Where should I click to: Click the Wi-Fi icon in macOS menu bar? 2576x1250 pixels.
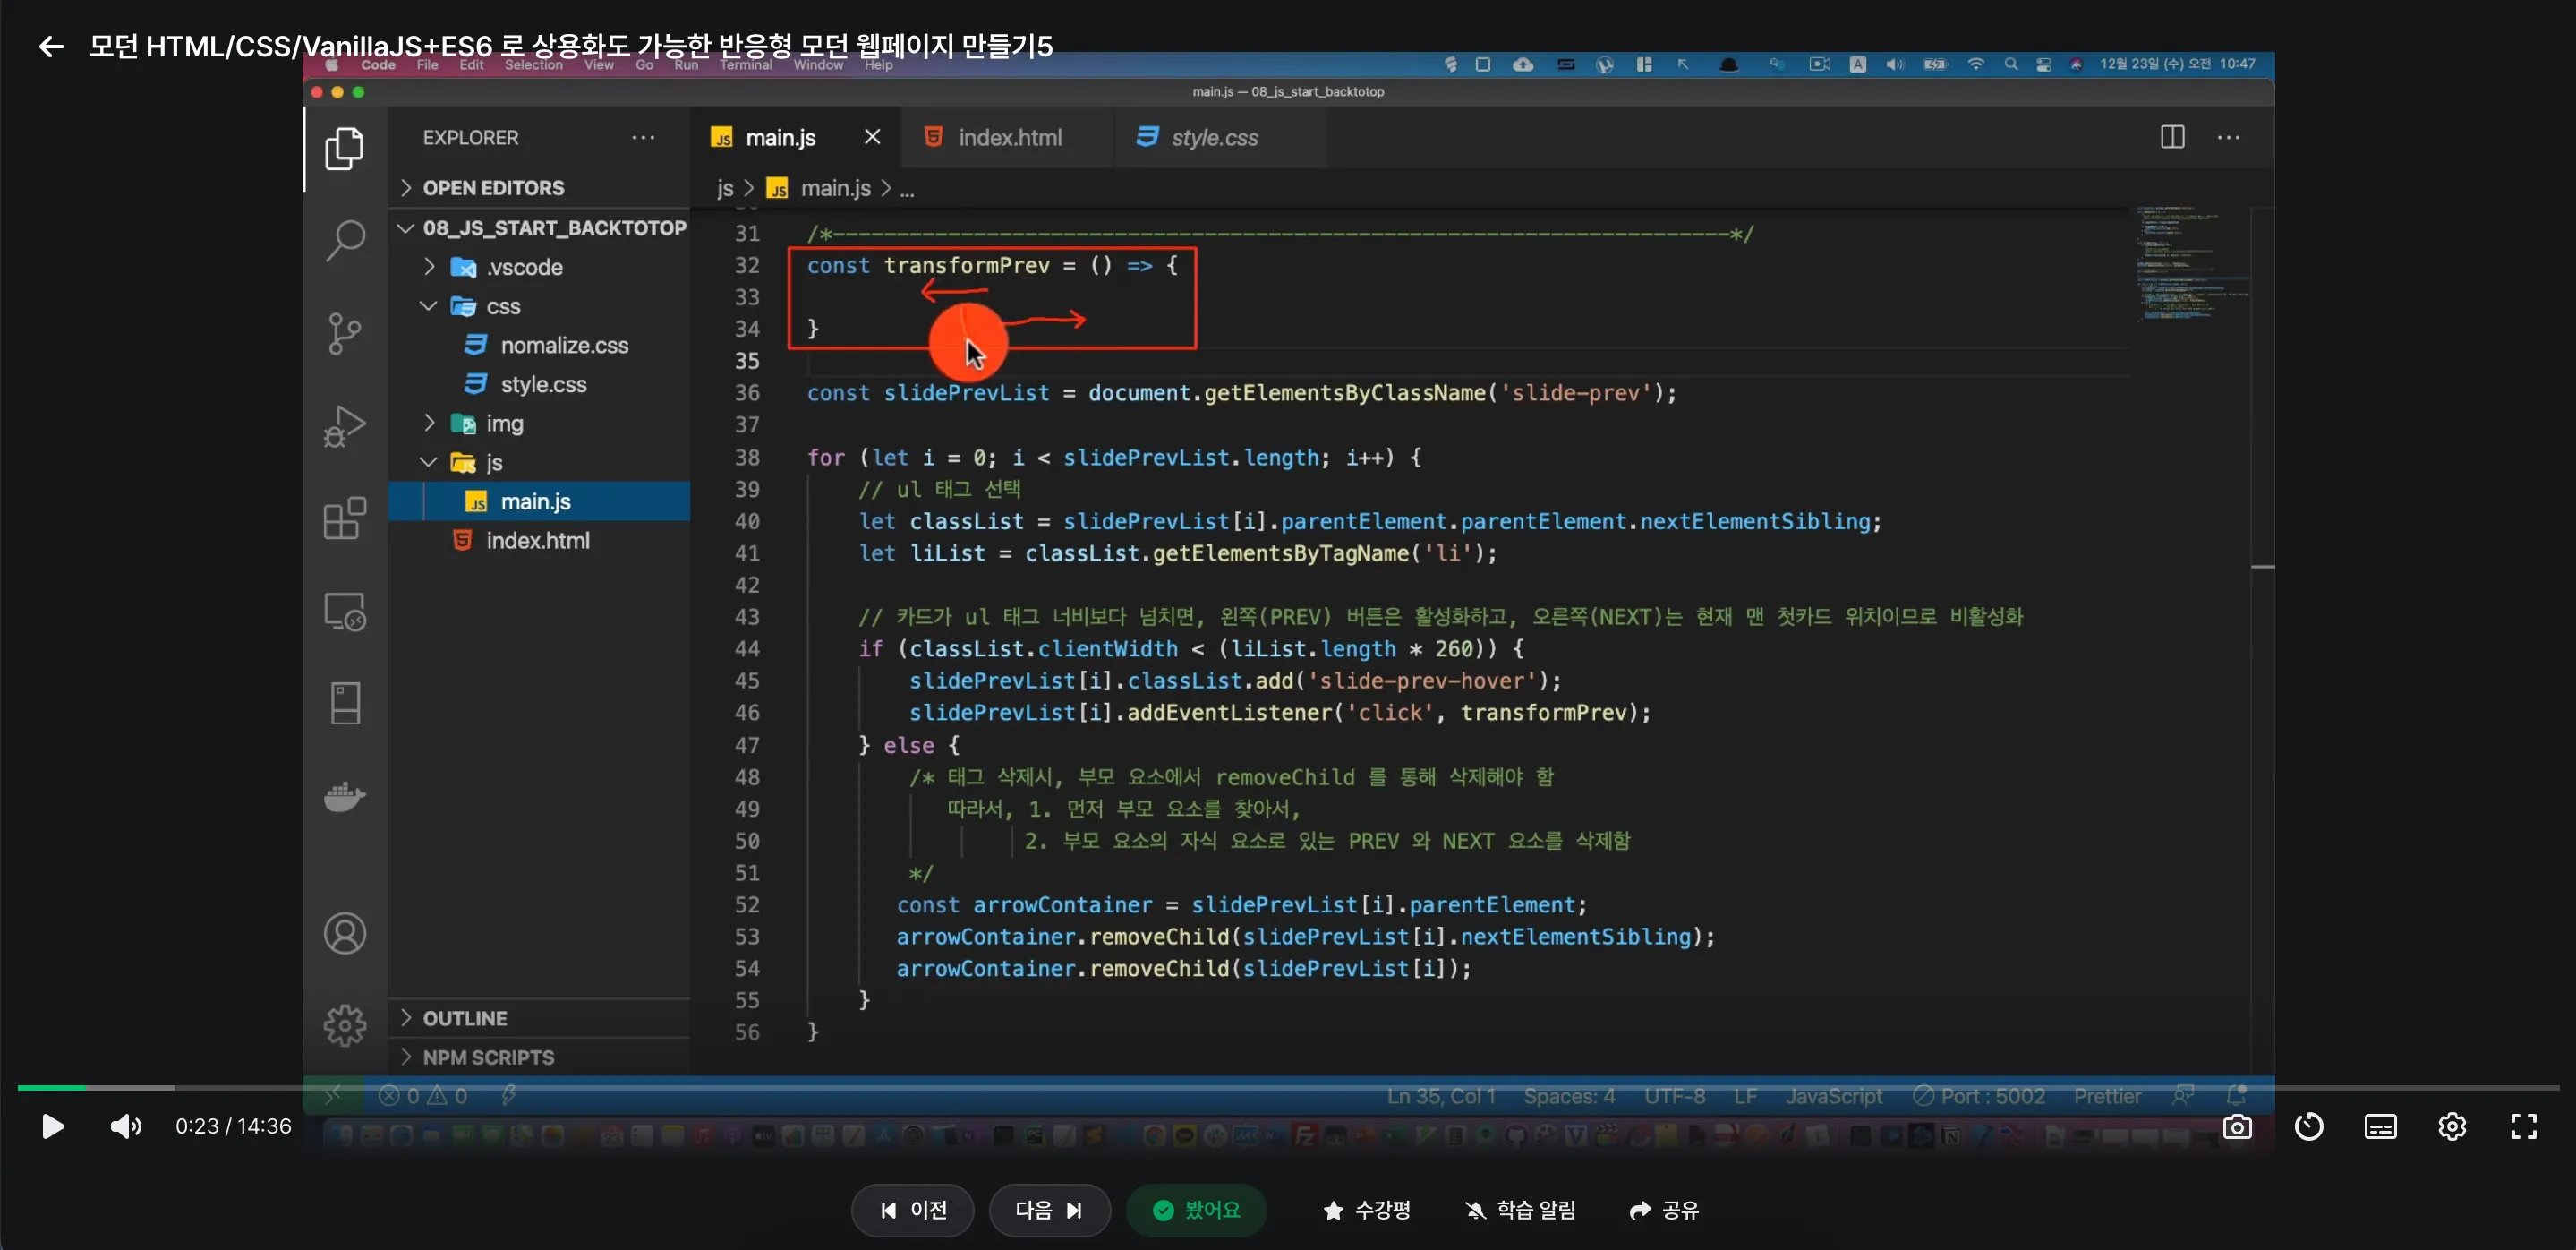(x=1975, y=64)
